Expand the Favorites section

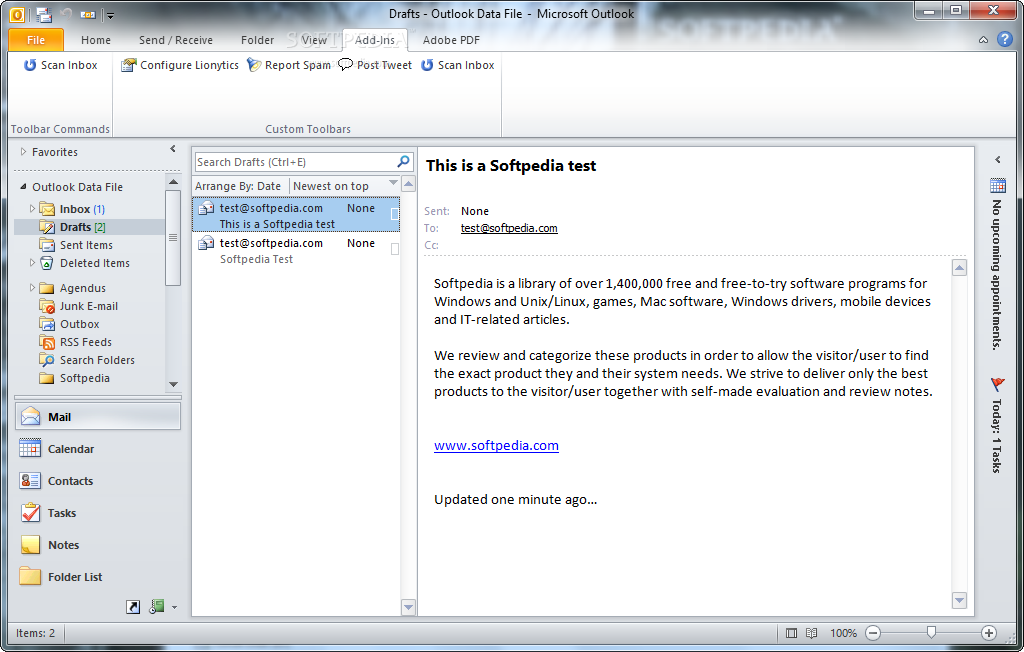pyautogui.click(x=24, y=152)
